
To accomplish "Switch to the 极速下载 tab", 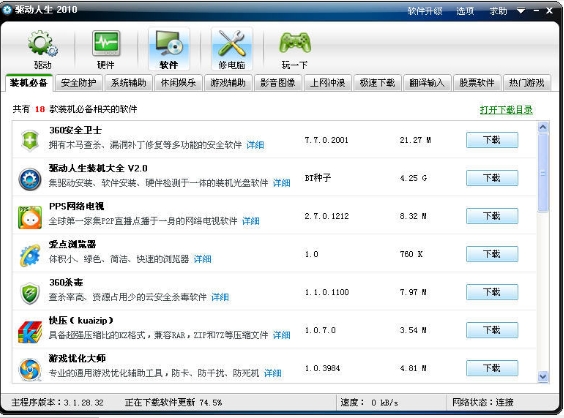I will tap(377, 83).
